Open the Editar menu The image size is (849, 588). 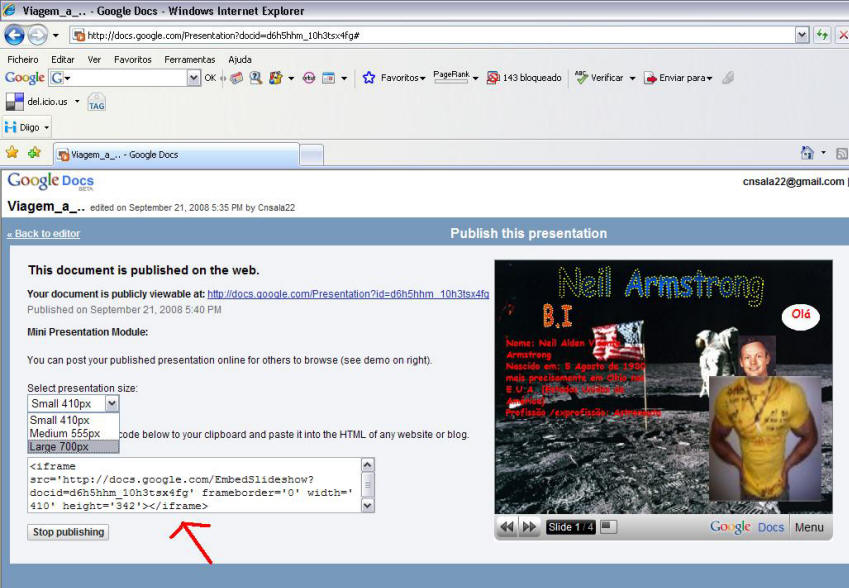(63, 60)
